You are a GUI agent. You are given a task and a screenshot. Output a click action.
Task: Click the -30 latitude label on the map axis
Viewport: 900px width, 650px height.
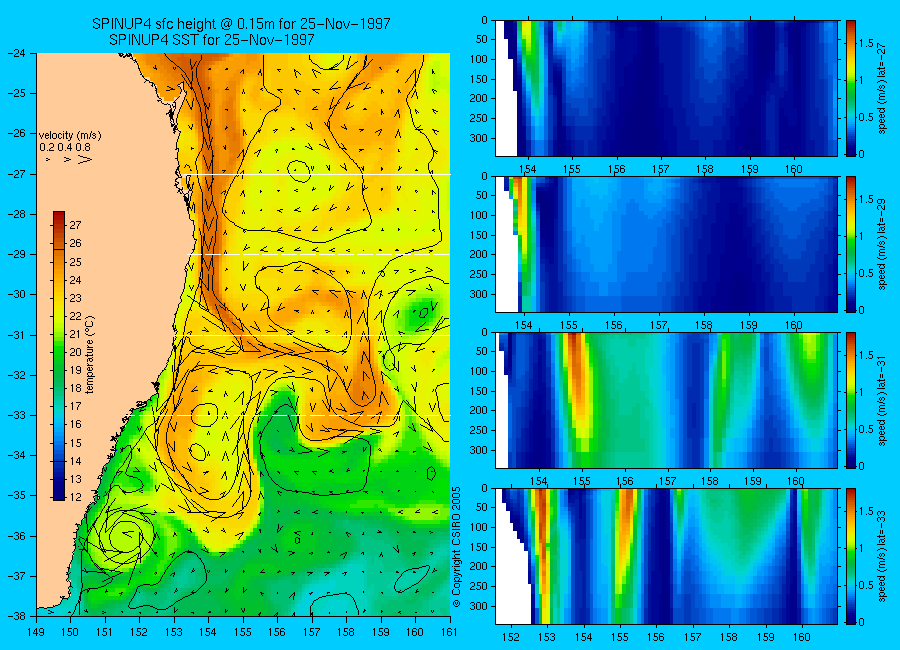[x=17, y=294]
